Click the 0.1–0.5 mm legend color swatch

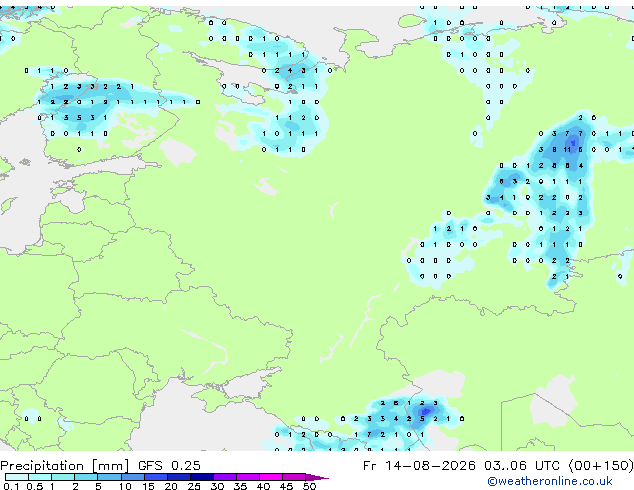tap(17, 477)
